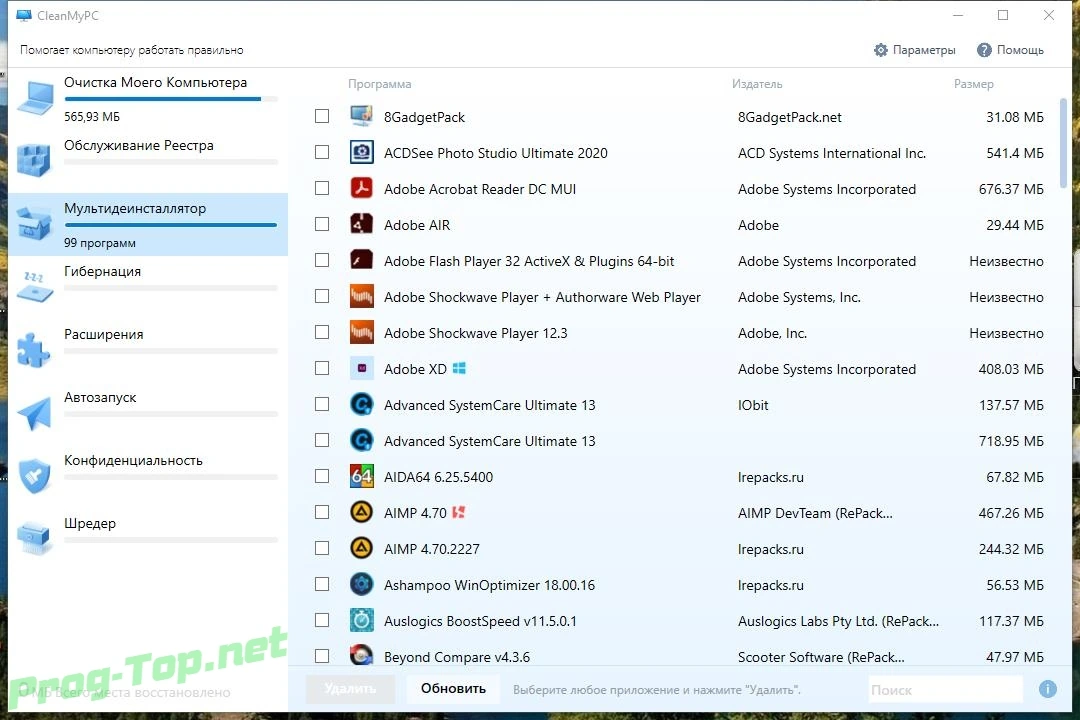Viewport: 1080px width, 720px height.
Task: Click the Windows Store badge beside Adobe XD
Action: [459, 369]
